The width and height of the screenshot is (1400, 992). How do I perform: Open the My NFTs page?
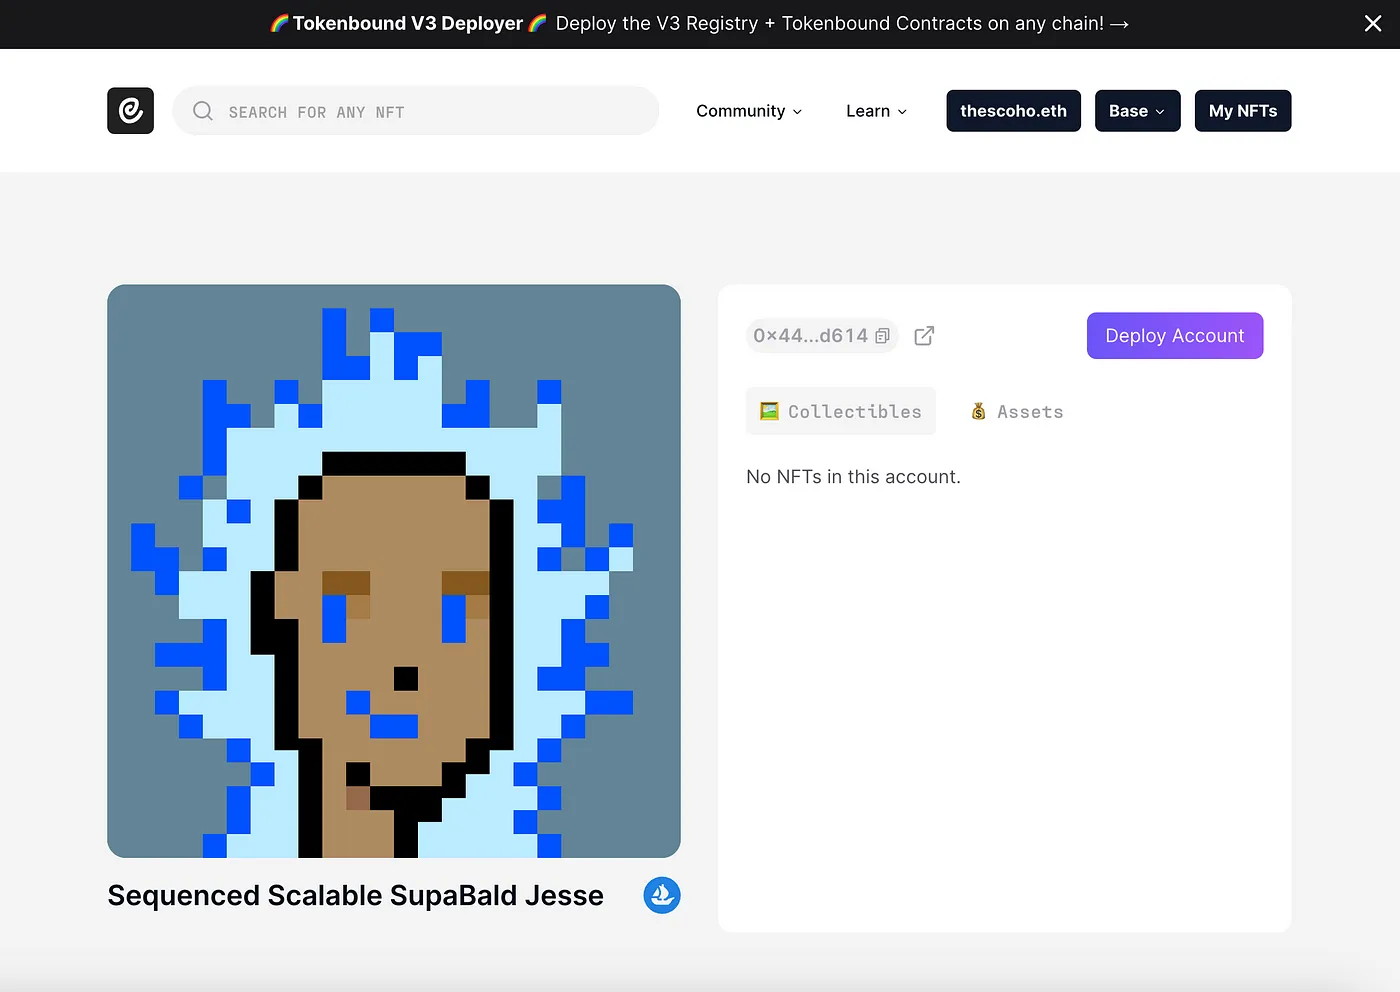(x=1243, y=111)
